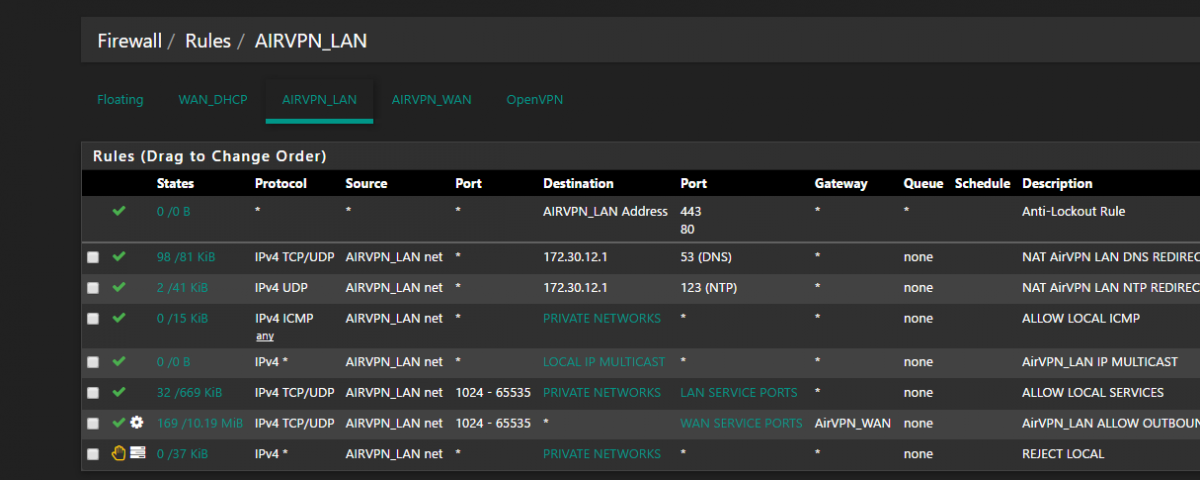Click 172.30.12.1 in the 53 (DNS) row
Image resolution: width=1200 pixels, height=480 pixels.
(x=575, y=257)
